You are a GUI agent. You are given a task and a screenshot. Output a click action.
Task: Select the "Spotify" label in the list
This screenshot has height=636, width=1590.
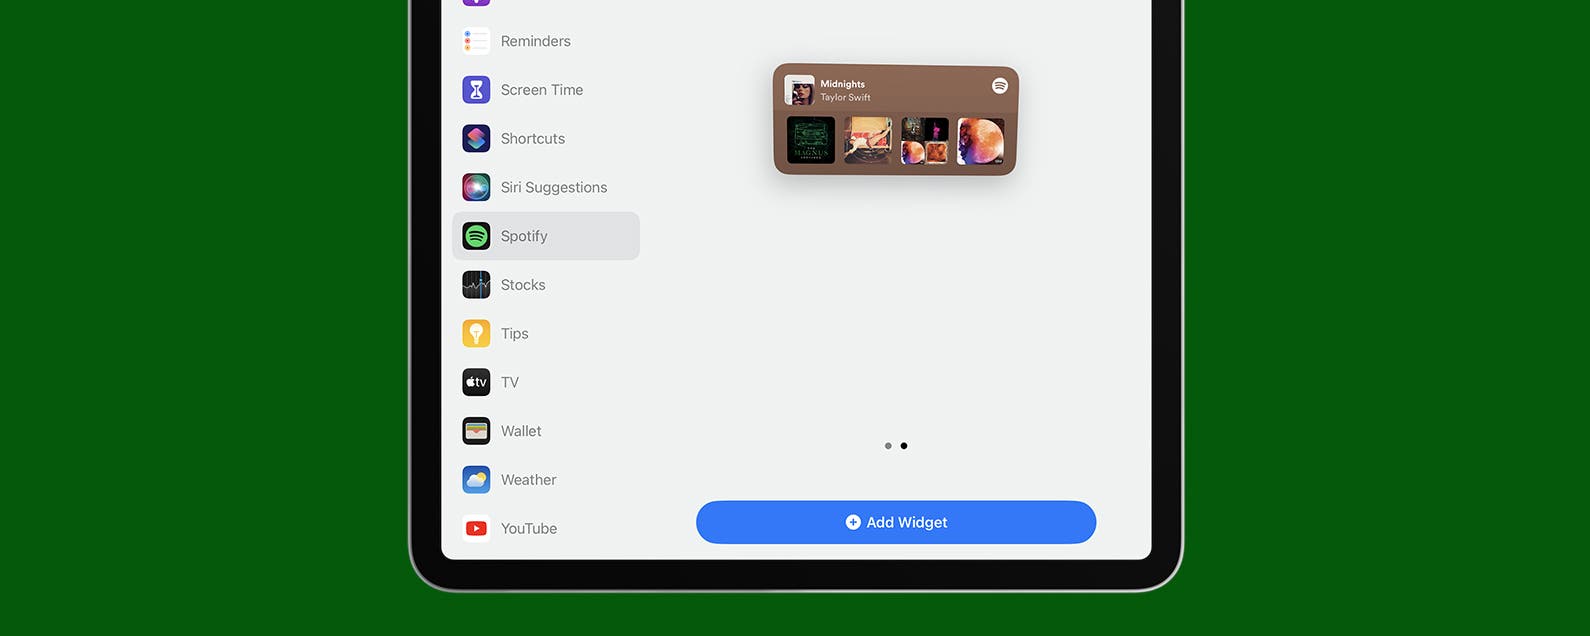(x=524, y=236)
